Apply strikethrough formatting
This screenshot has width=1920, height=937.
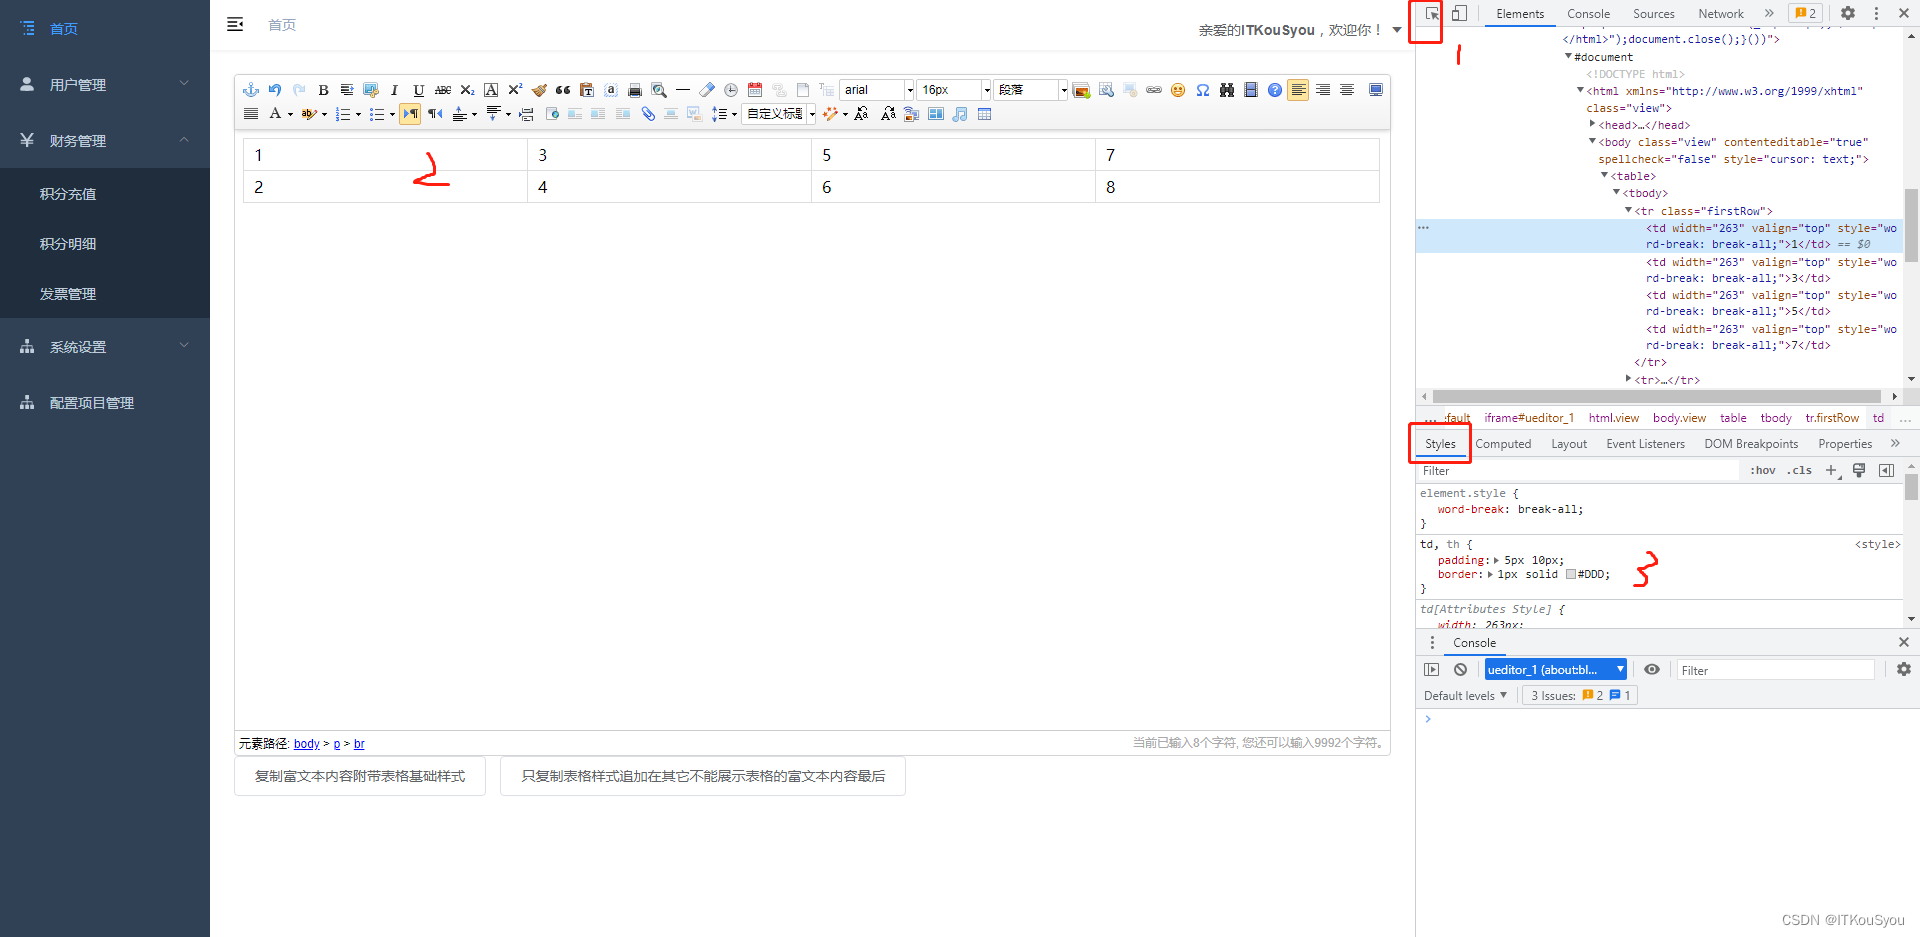tap(443, 90)
